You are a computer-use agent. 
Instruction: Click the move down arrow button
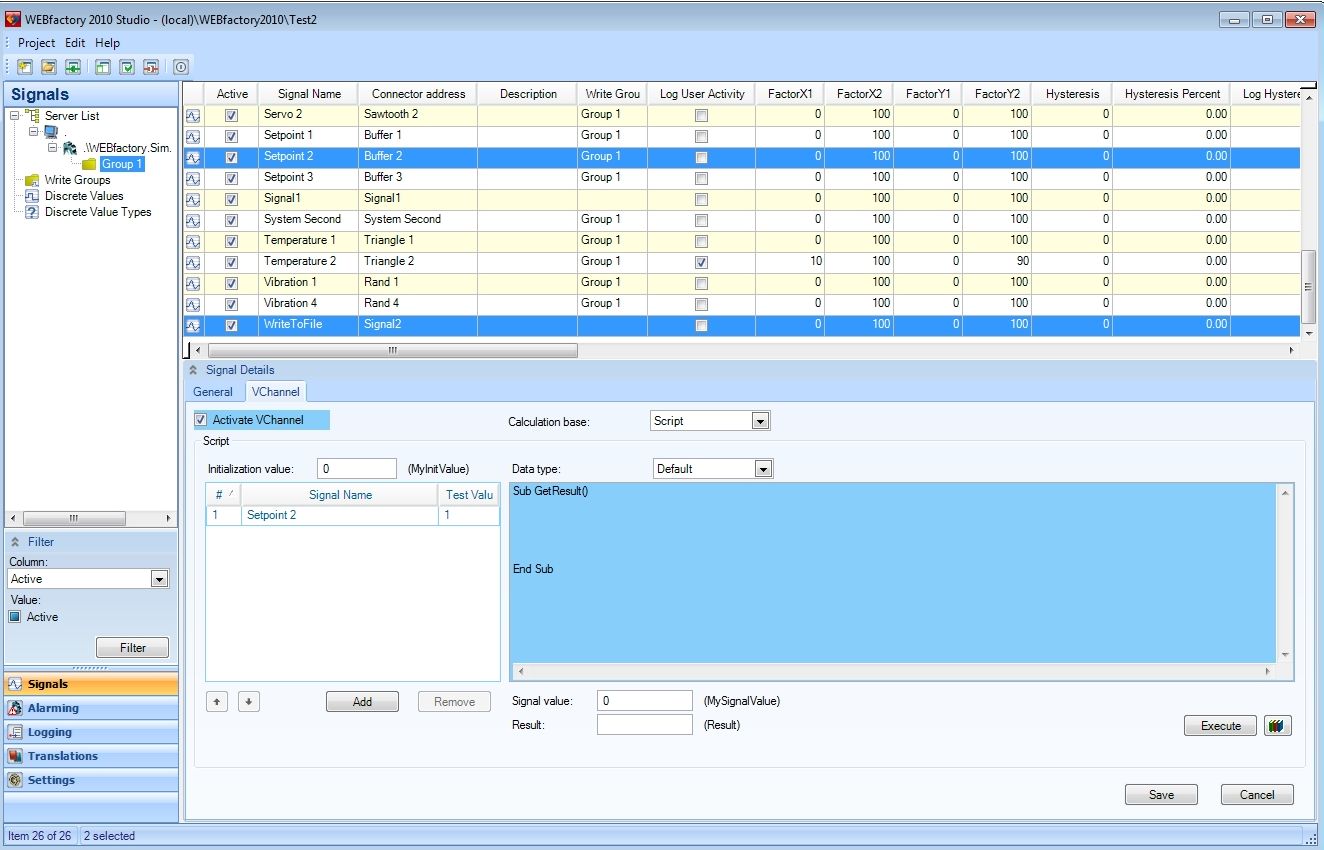(249, 701)
